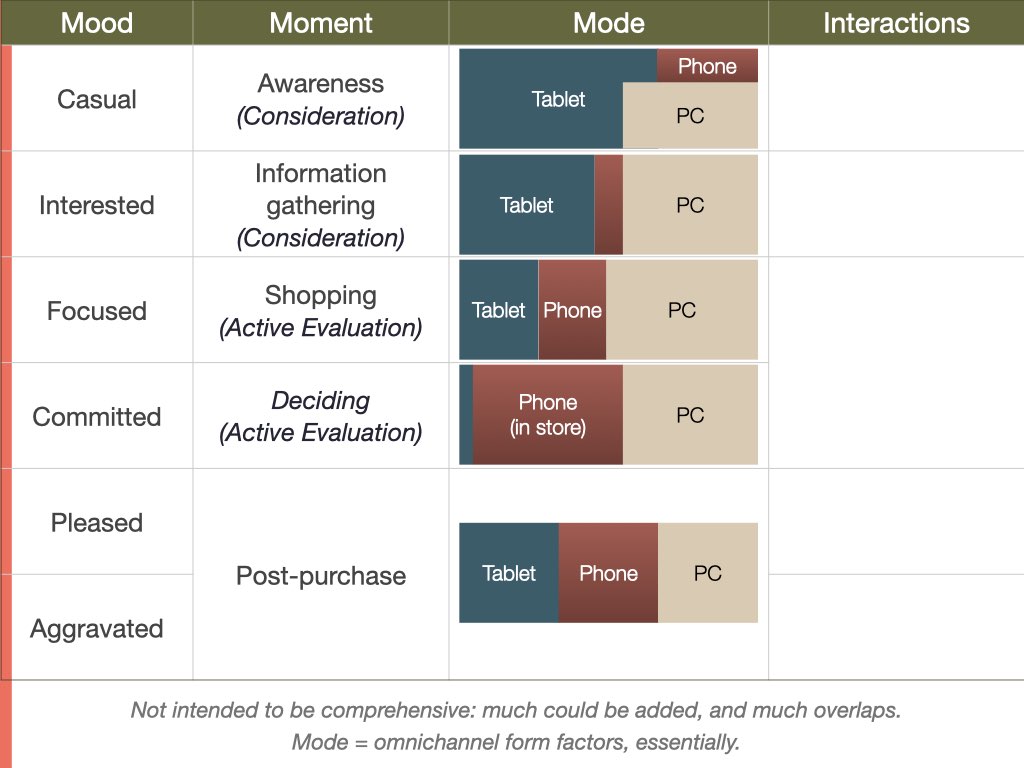This screenshot has width=1024, height=768.
Task: Click the PC block in Post-purchase row
Action: click(x=708, y=573)
